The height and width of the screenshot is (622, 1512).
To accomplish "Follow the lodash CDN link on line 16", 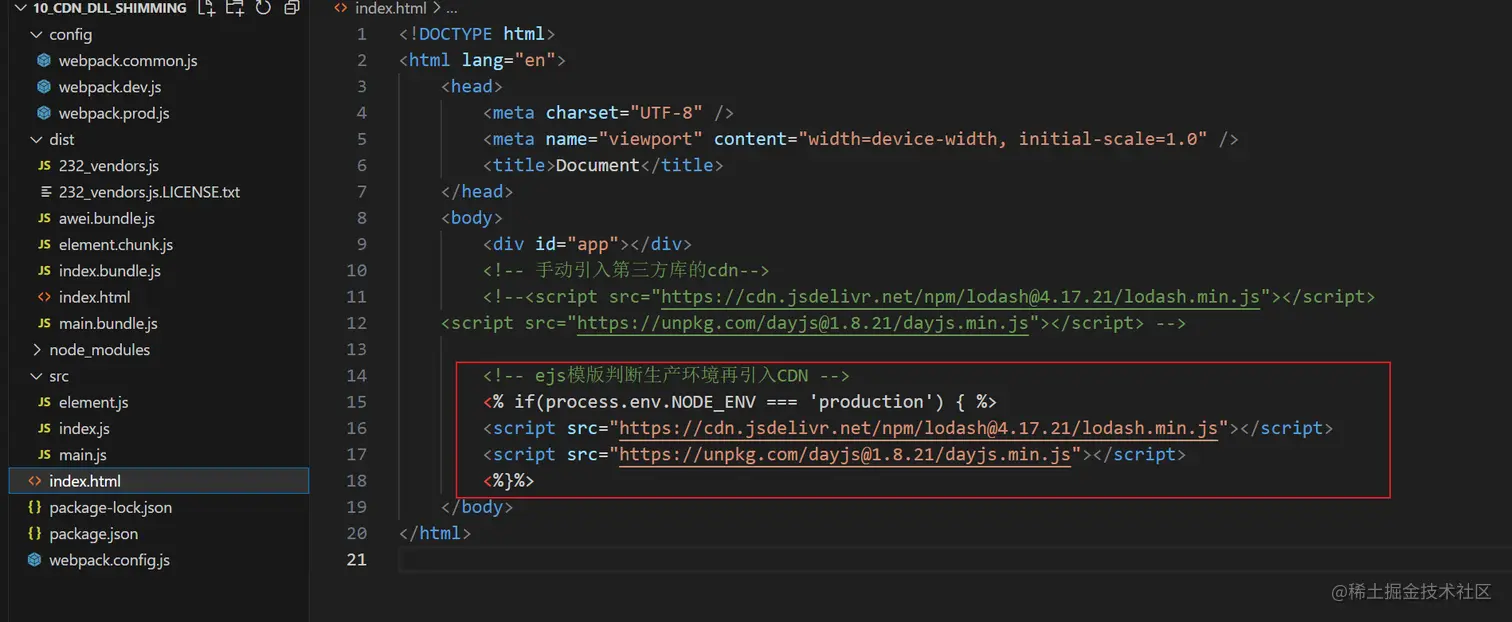I will click(x=918, y=428).
